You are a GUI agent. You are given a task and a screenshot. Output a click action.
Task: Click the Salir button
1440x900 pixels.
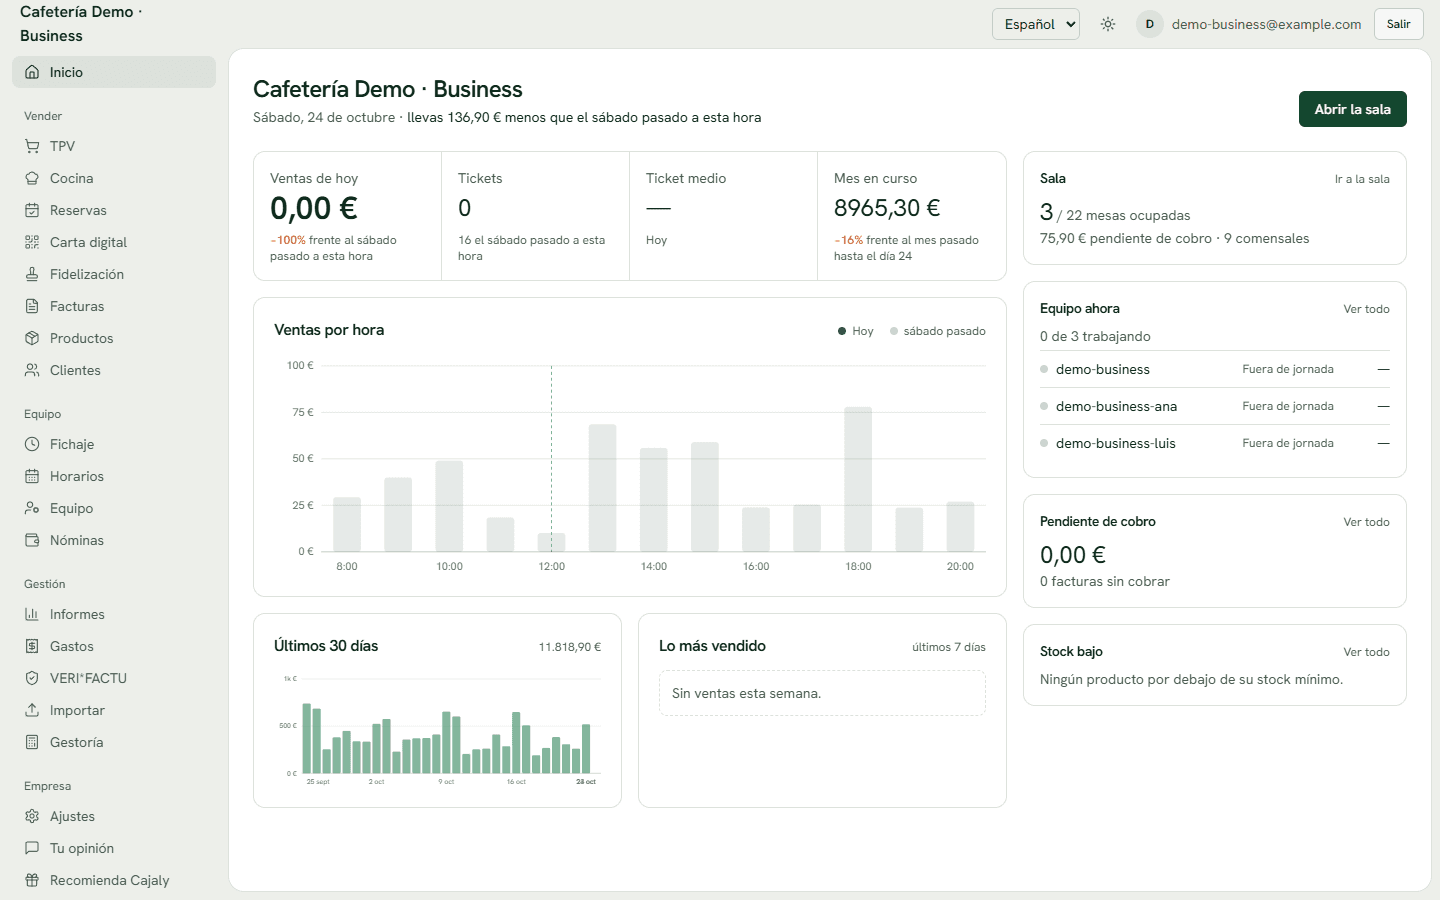coord(1399,24)
